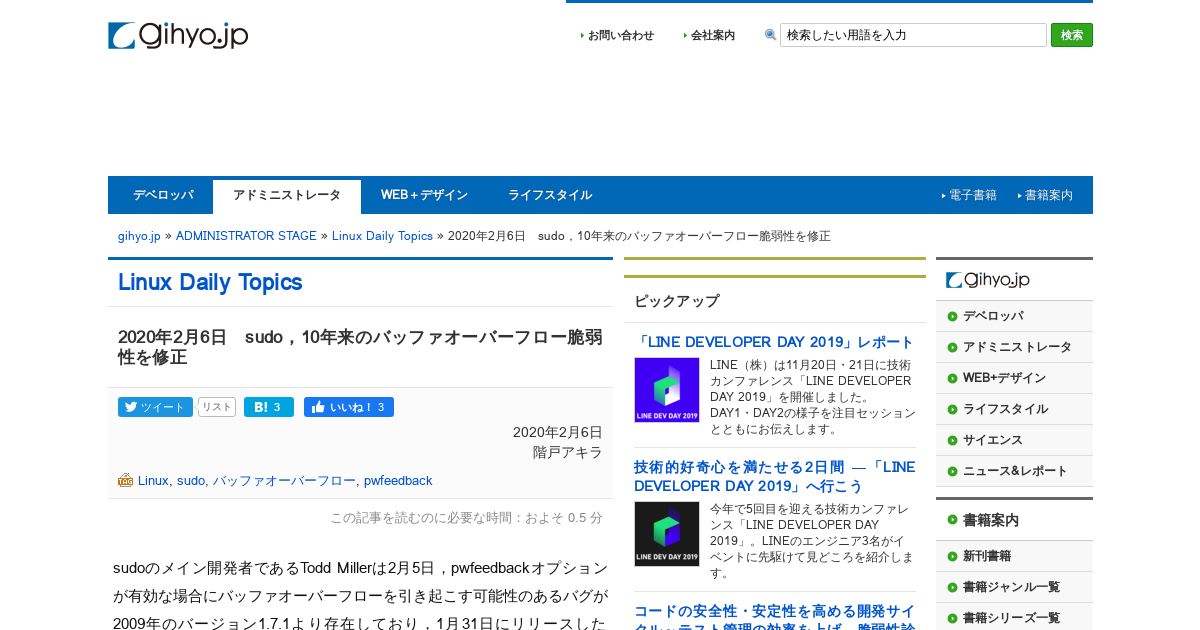The image size is (1200, 630).
Task: Click the gihyo.jp header logo
Action: click(178, 36)
